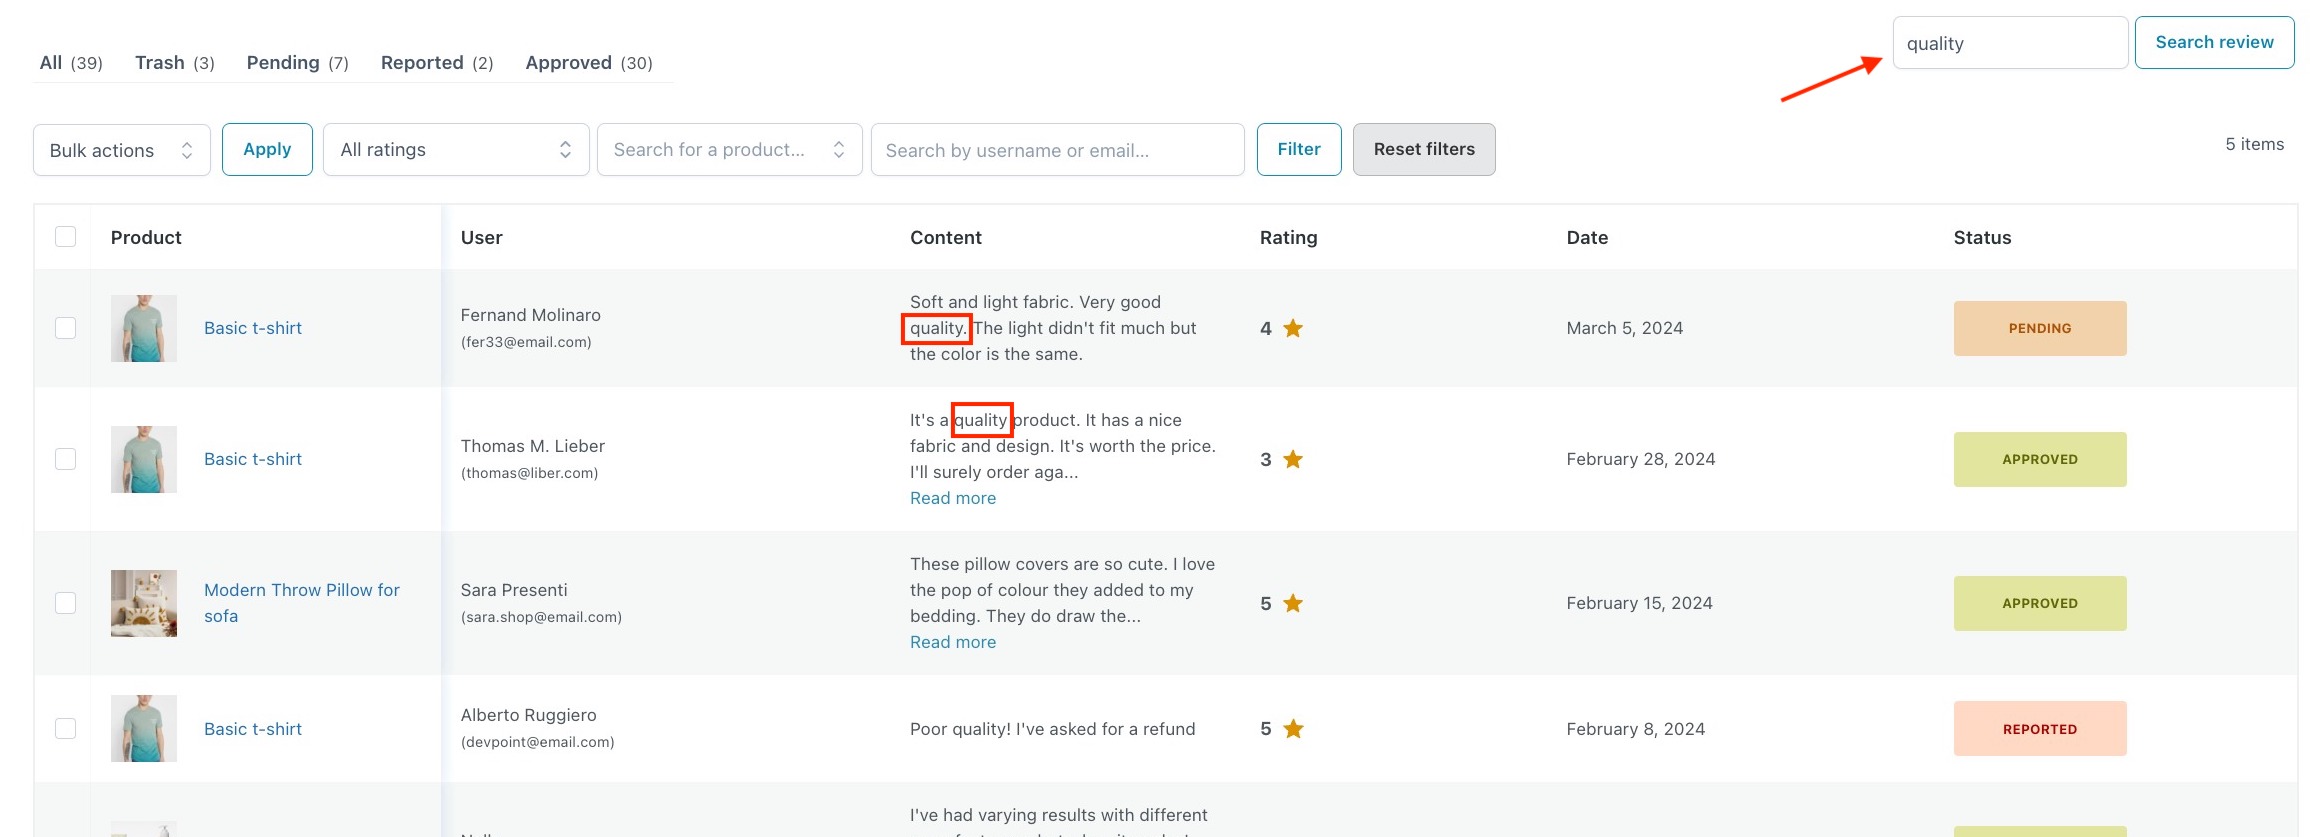Screen dimensions: 2310x837
Task: Click Read more in Thomas M. Lieber's review
Action: [953, 498]
